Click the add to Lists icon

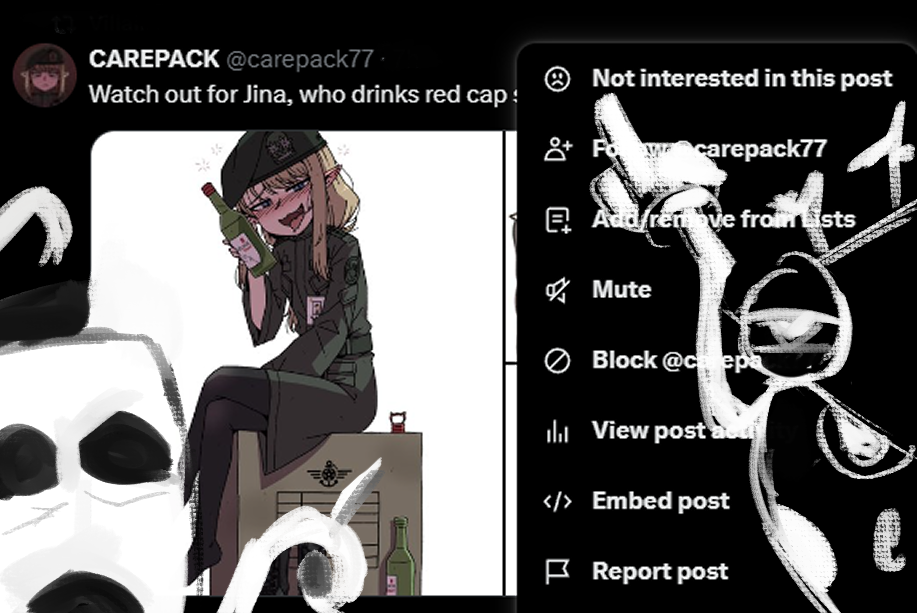point(558,220)
